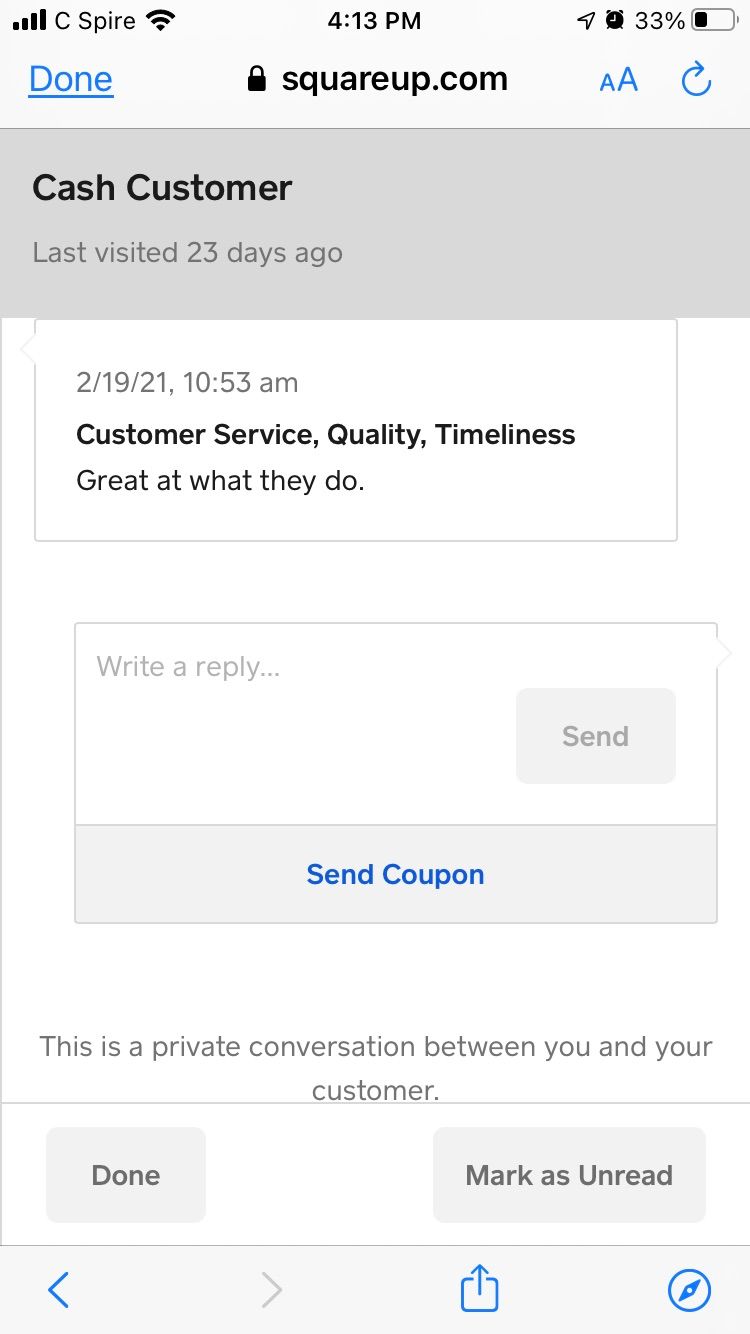Open in Safari compass icon
The width and height of the screenshot is (750, 1334).
point(689,1290)
